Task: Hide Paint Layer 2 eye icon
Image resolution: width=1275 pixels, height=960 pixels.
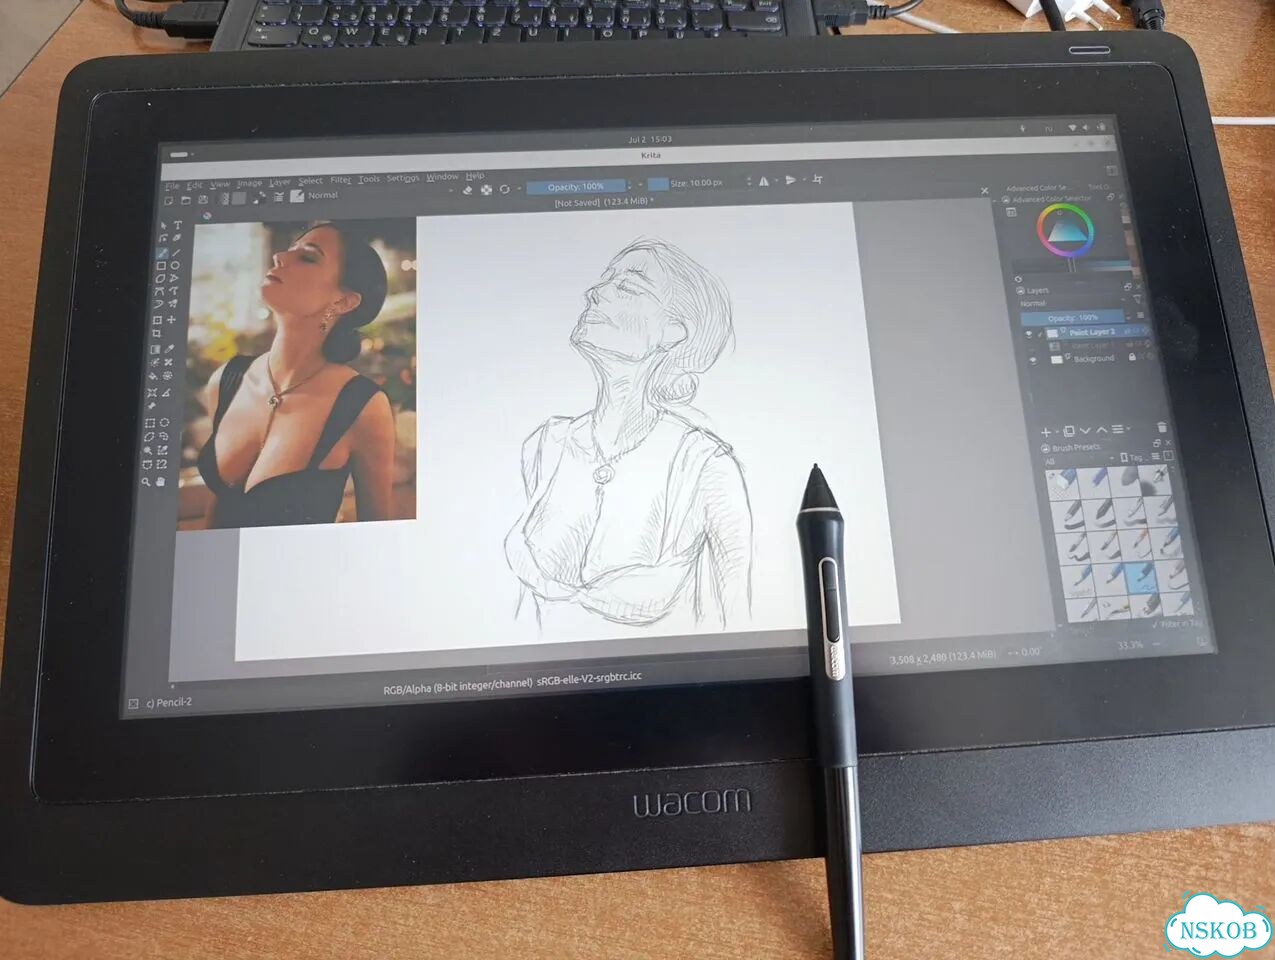Action: point(1029,334)
